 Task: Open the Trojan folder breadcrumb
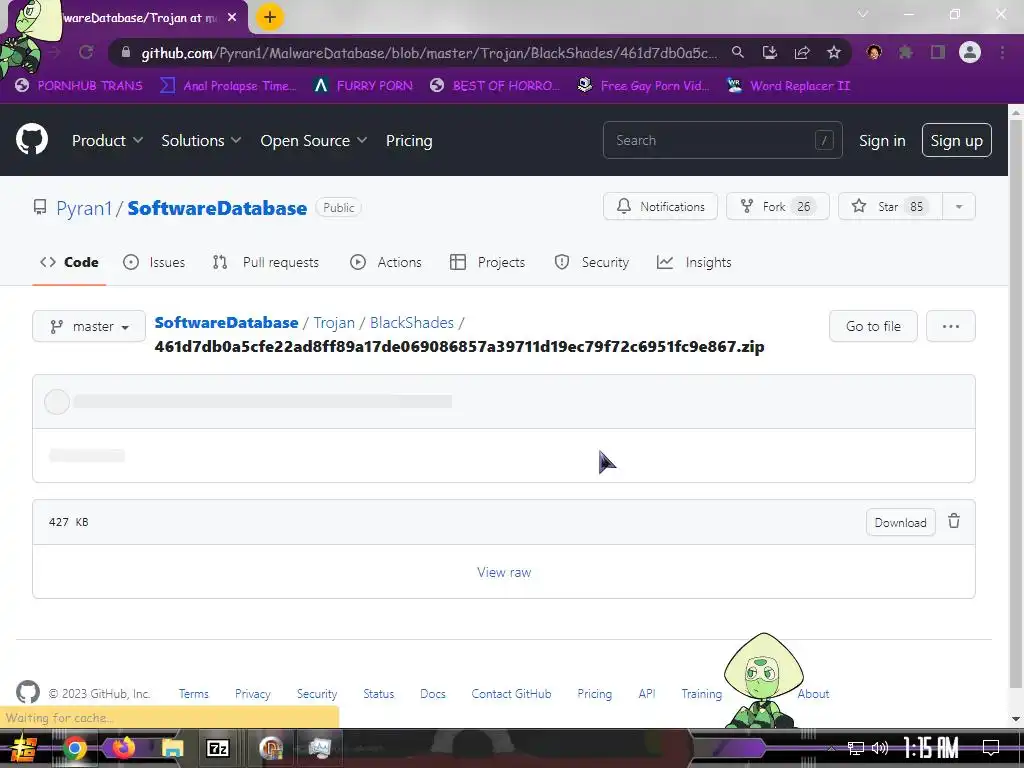click(x=334, y=323)
